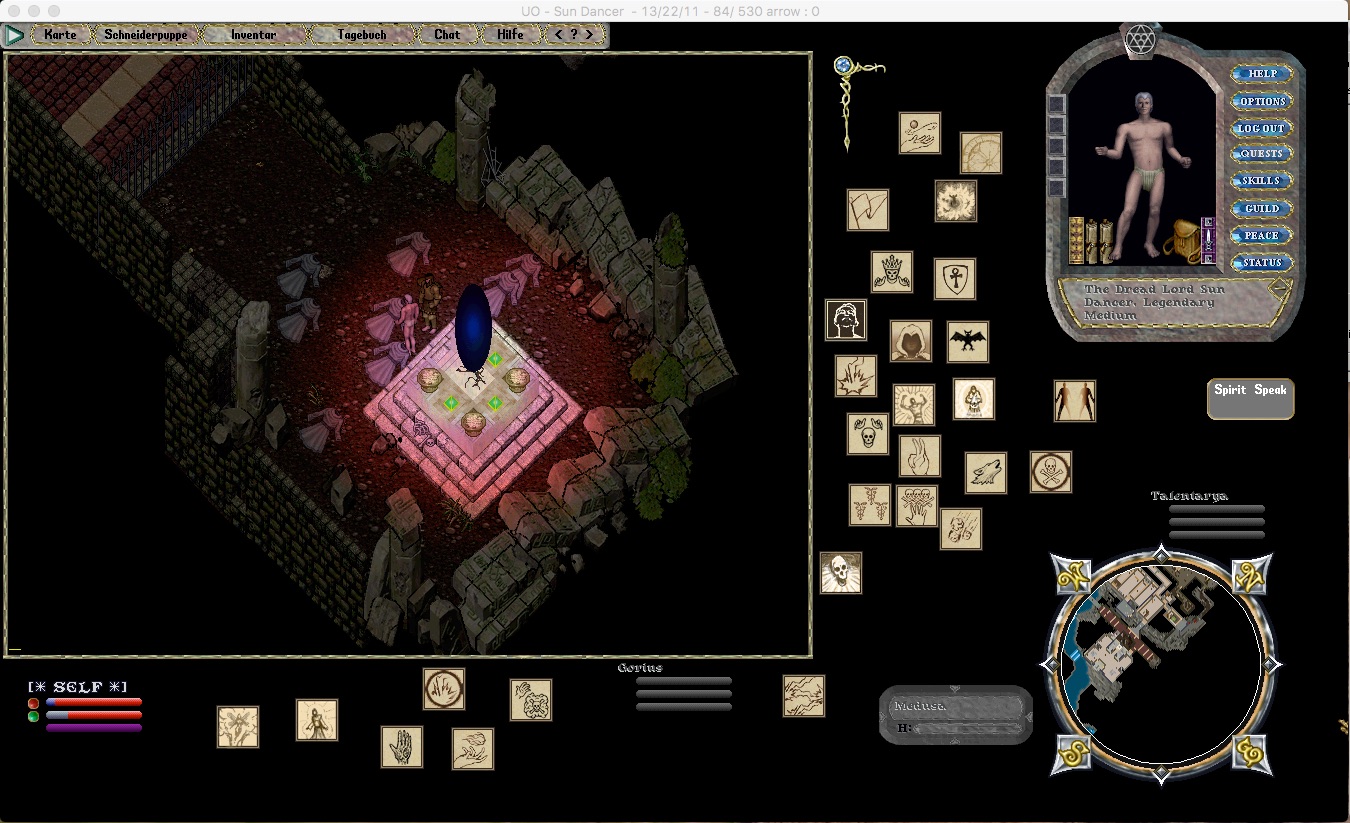The width and height of the screenshot is (1350, 823).
Task: Cast the hand and lion face icon
Action: tap(531, 700)
